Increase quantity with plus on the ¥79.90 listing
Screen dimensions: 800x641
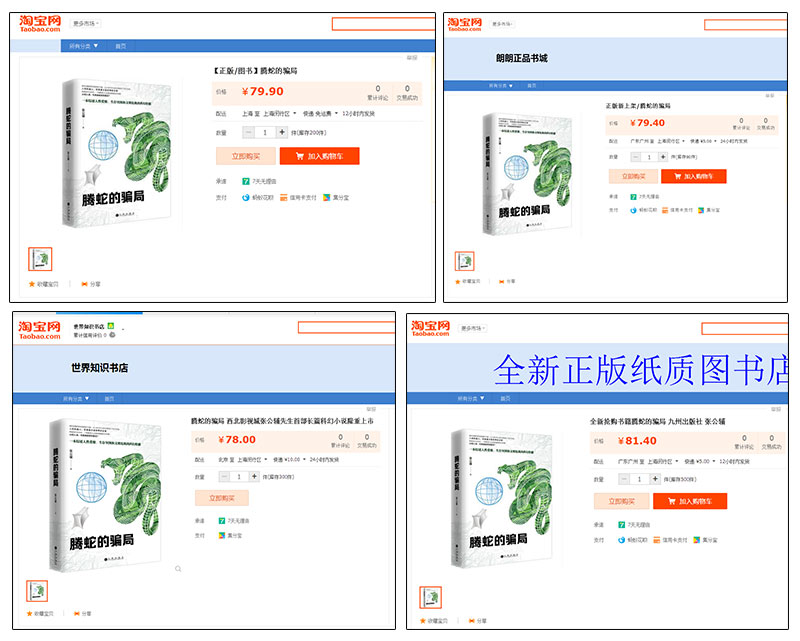(x=282, y=132)
